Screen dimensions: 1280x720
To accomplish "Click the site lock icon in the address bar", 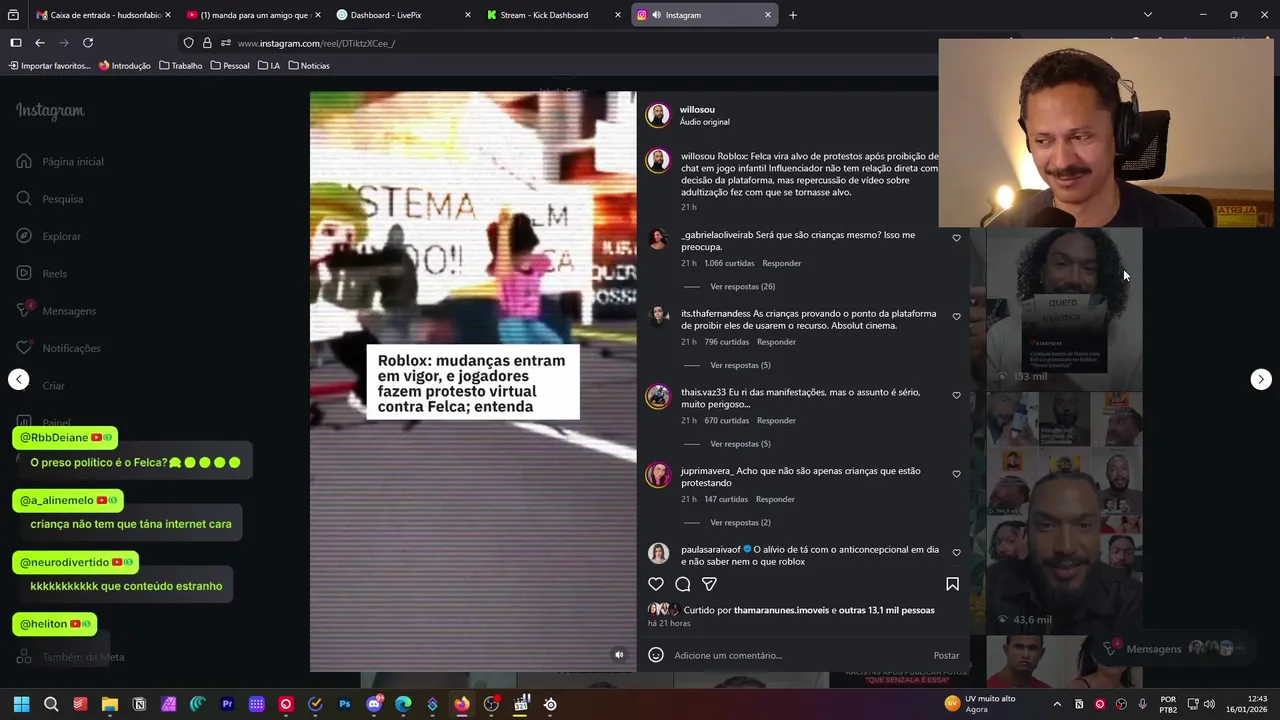I will point(207,43).
